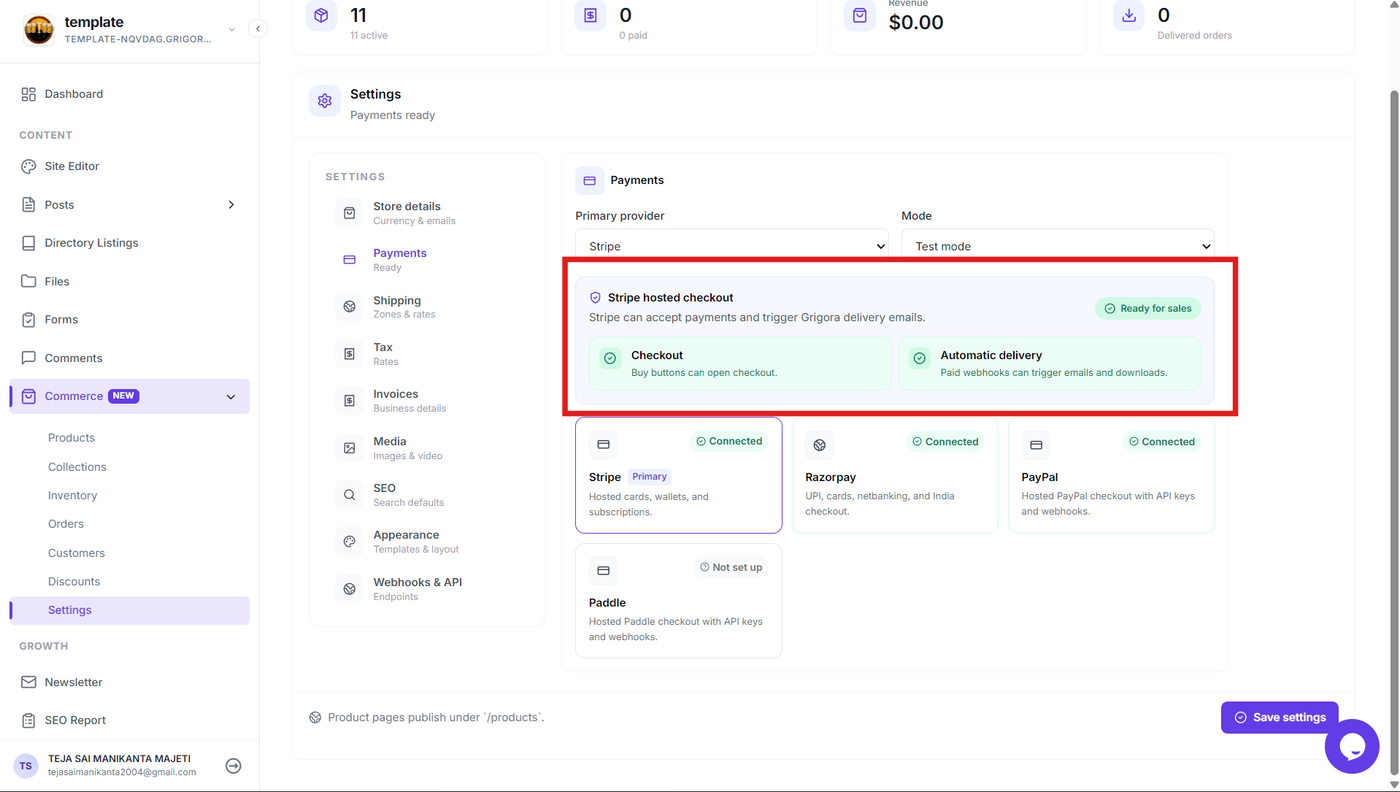The height and width of the screenshot is (792, 1400).
Task: Expand the Posts submenu chevron
Action: pos(231,205)
